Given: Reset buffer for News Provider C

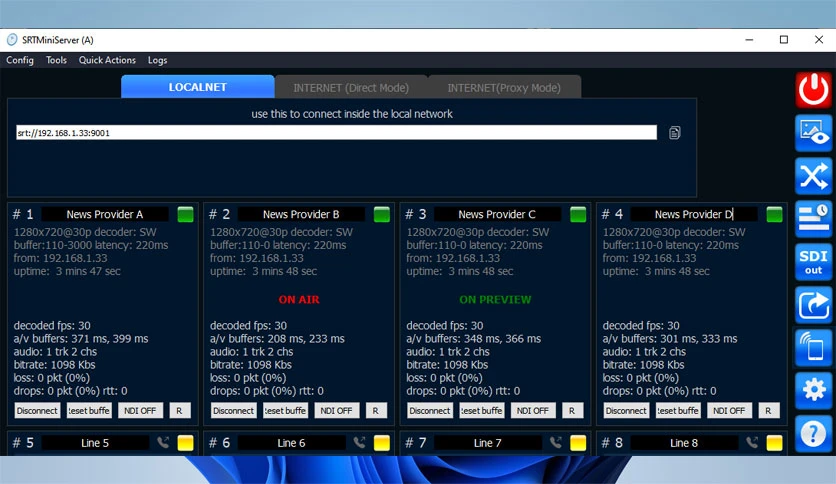Looking at the screenshot, I should pos(481,410).
